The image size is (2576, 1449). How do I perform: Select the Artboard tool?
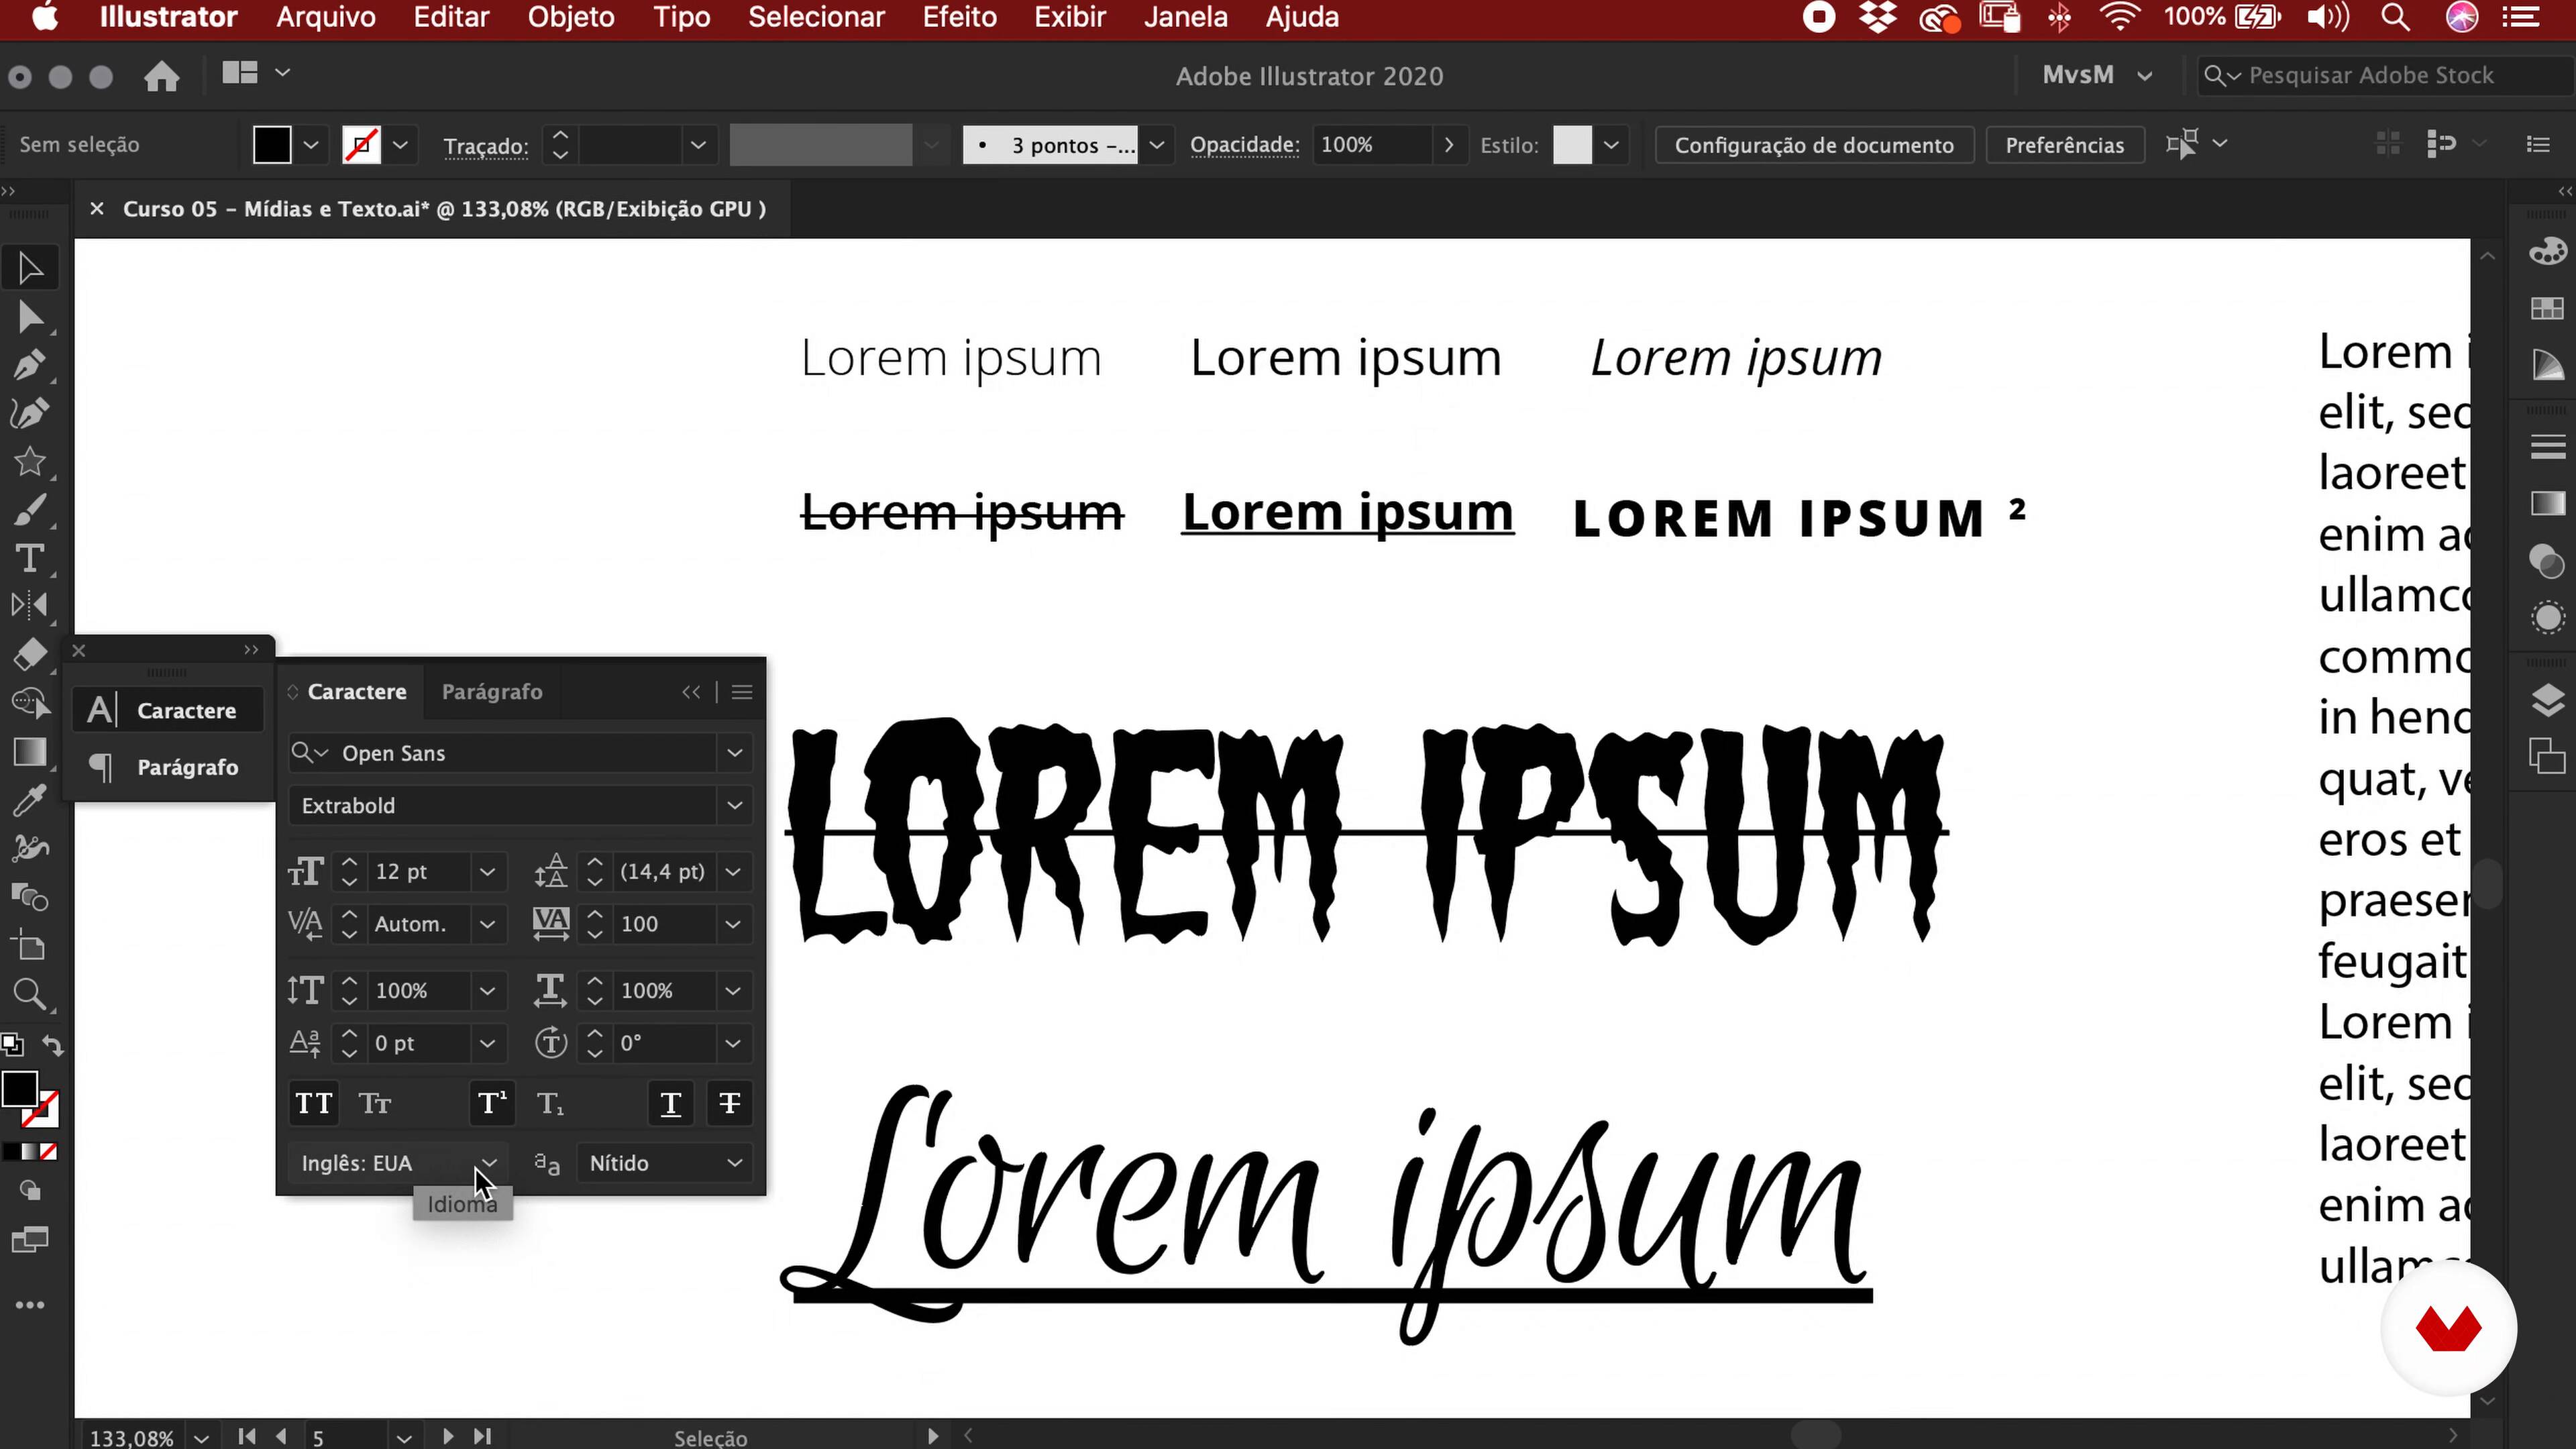click(x=30, y=945)
